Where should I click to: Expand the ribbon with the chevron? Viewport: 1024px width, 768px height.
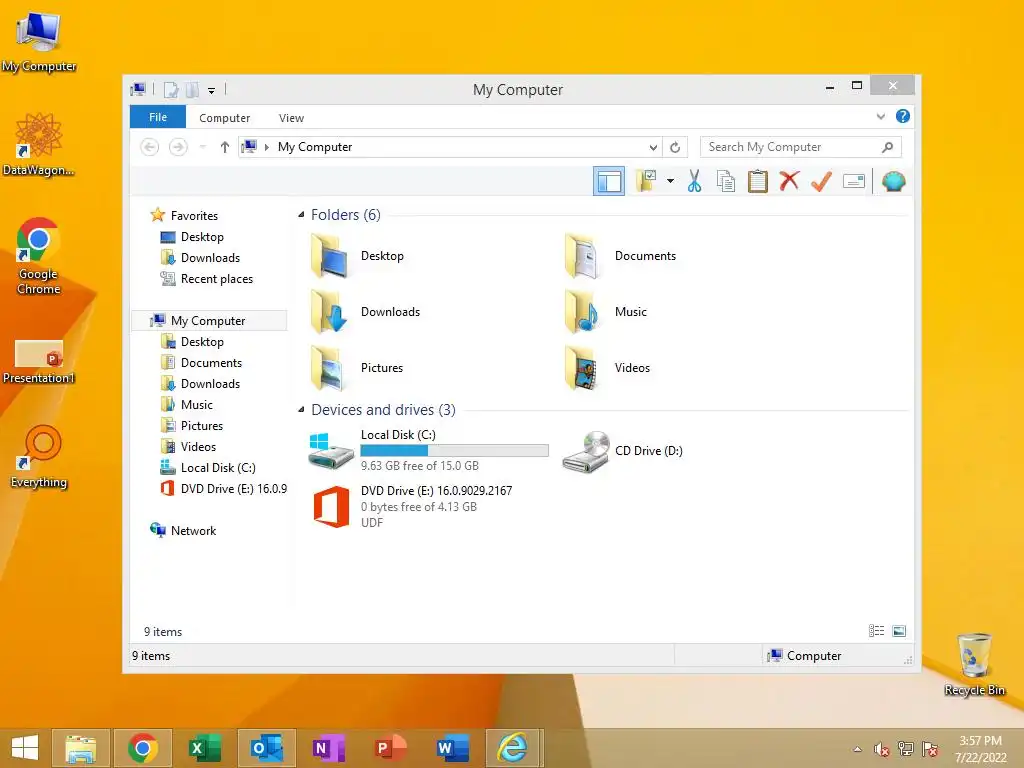click(x=880, y=117)
